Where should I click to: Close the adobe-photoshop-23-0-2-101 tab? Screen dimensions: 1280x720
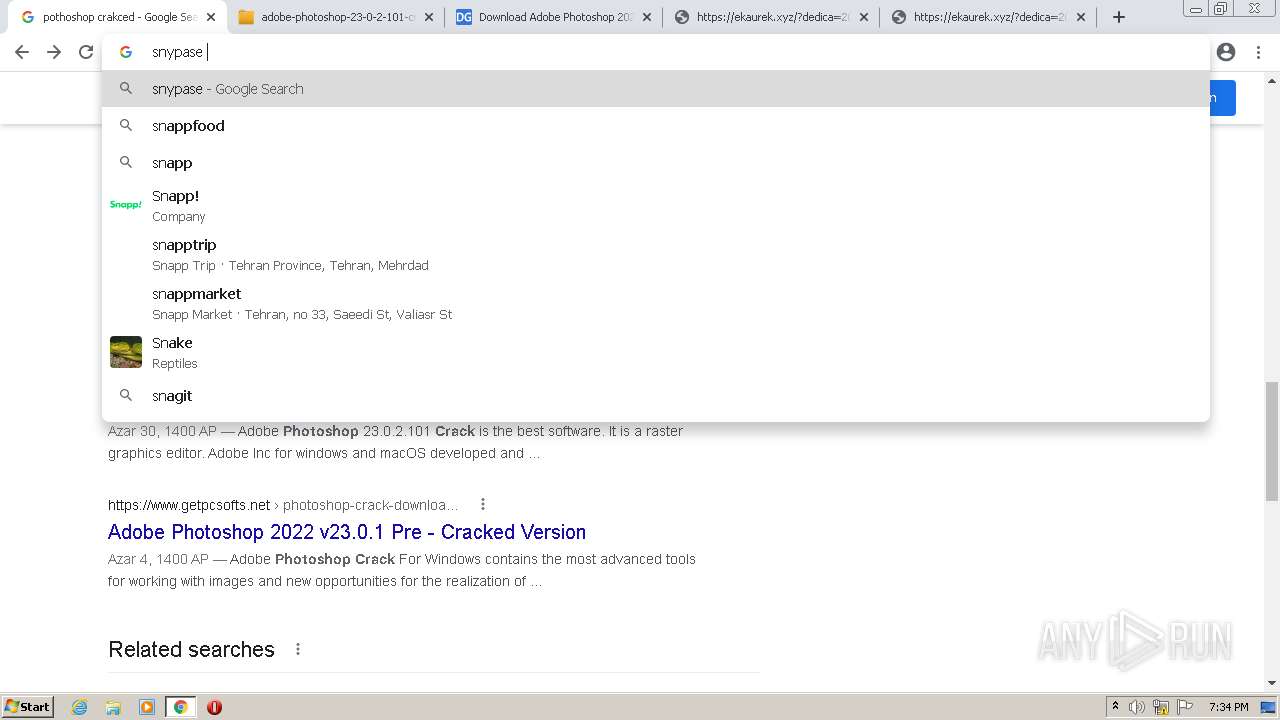point(428,17)
